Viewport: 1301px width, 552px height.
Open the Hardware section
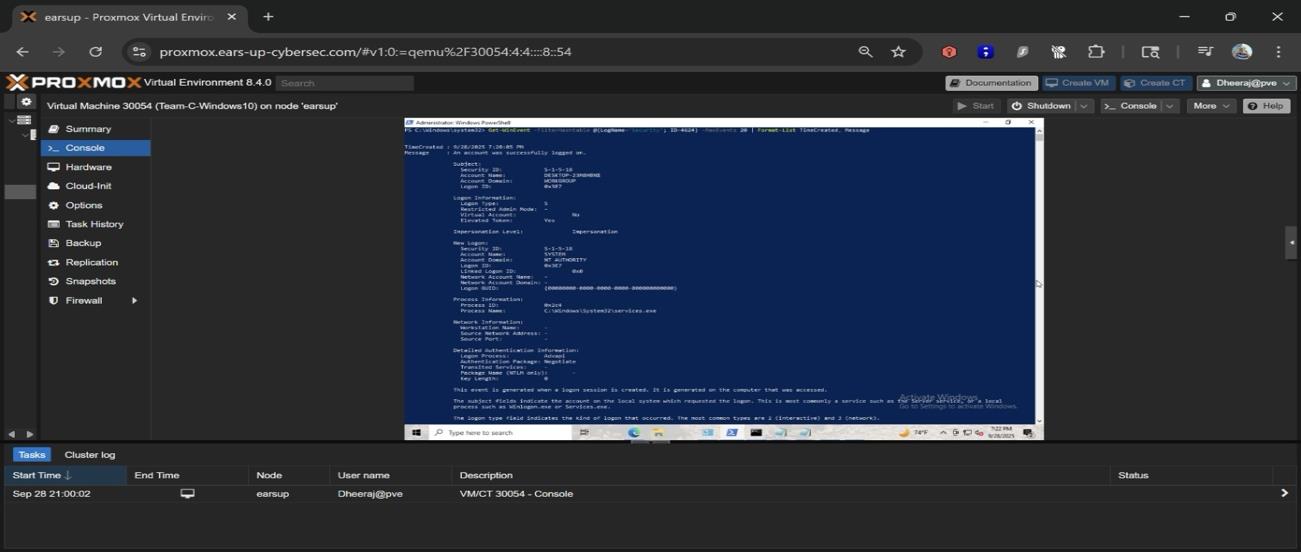95,167
